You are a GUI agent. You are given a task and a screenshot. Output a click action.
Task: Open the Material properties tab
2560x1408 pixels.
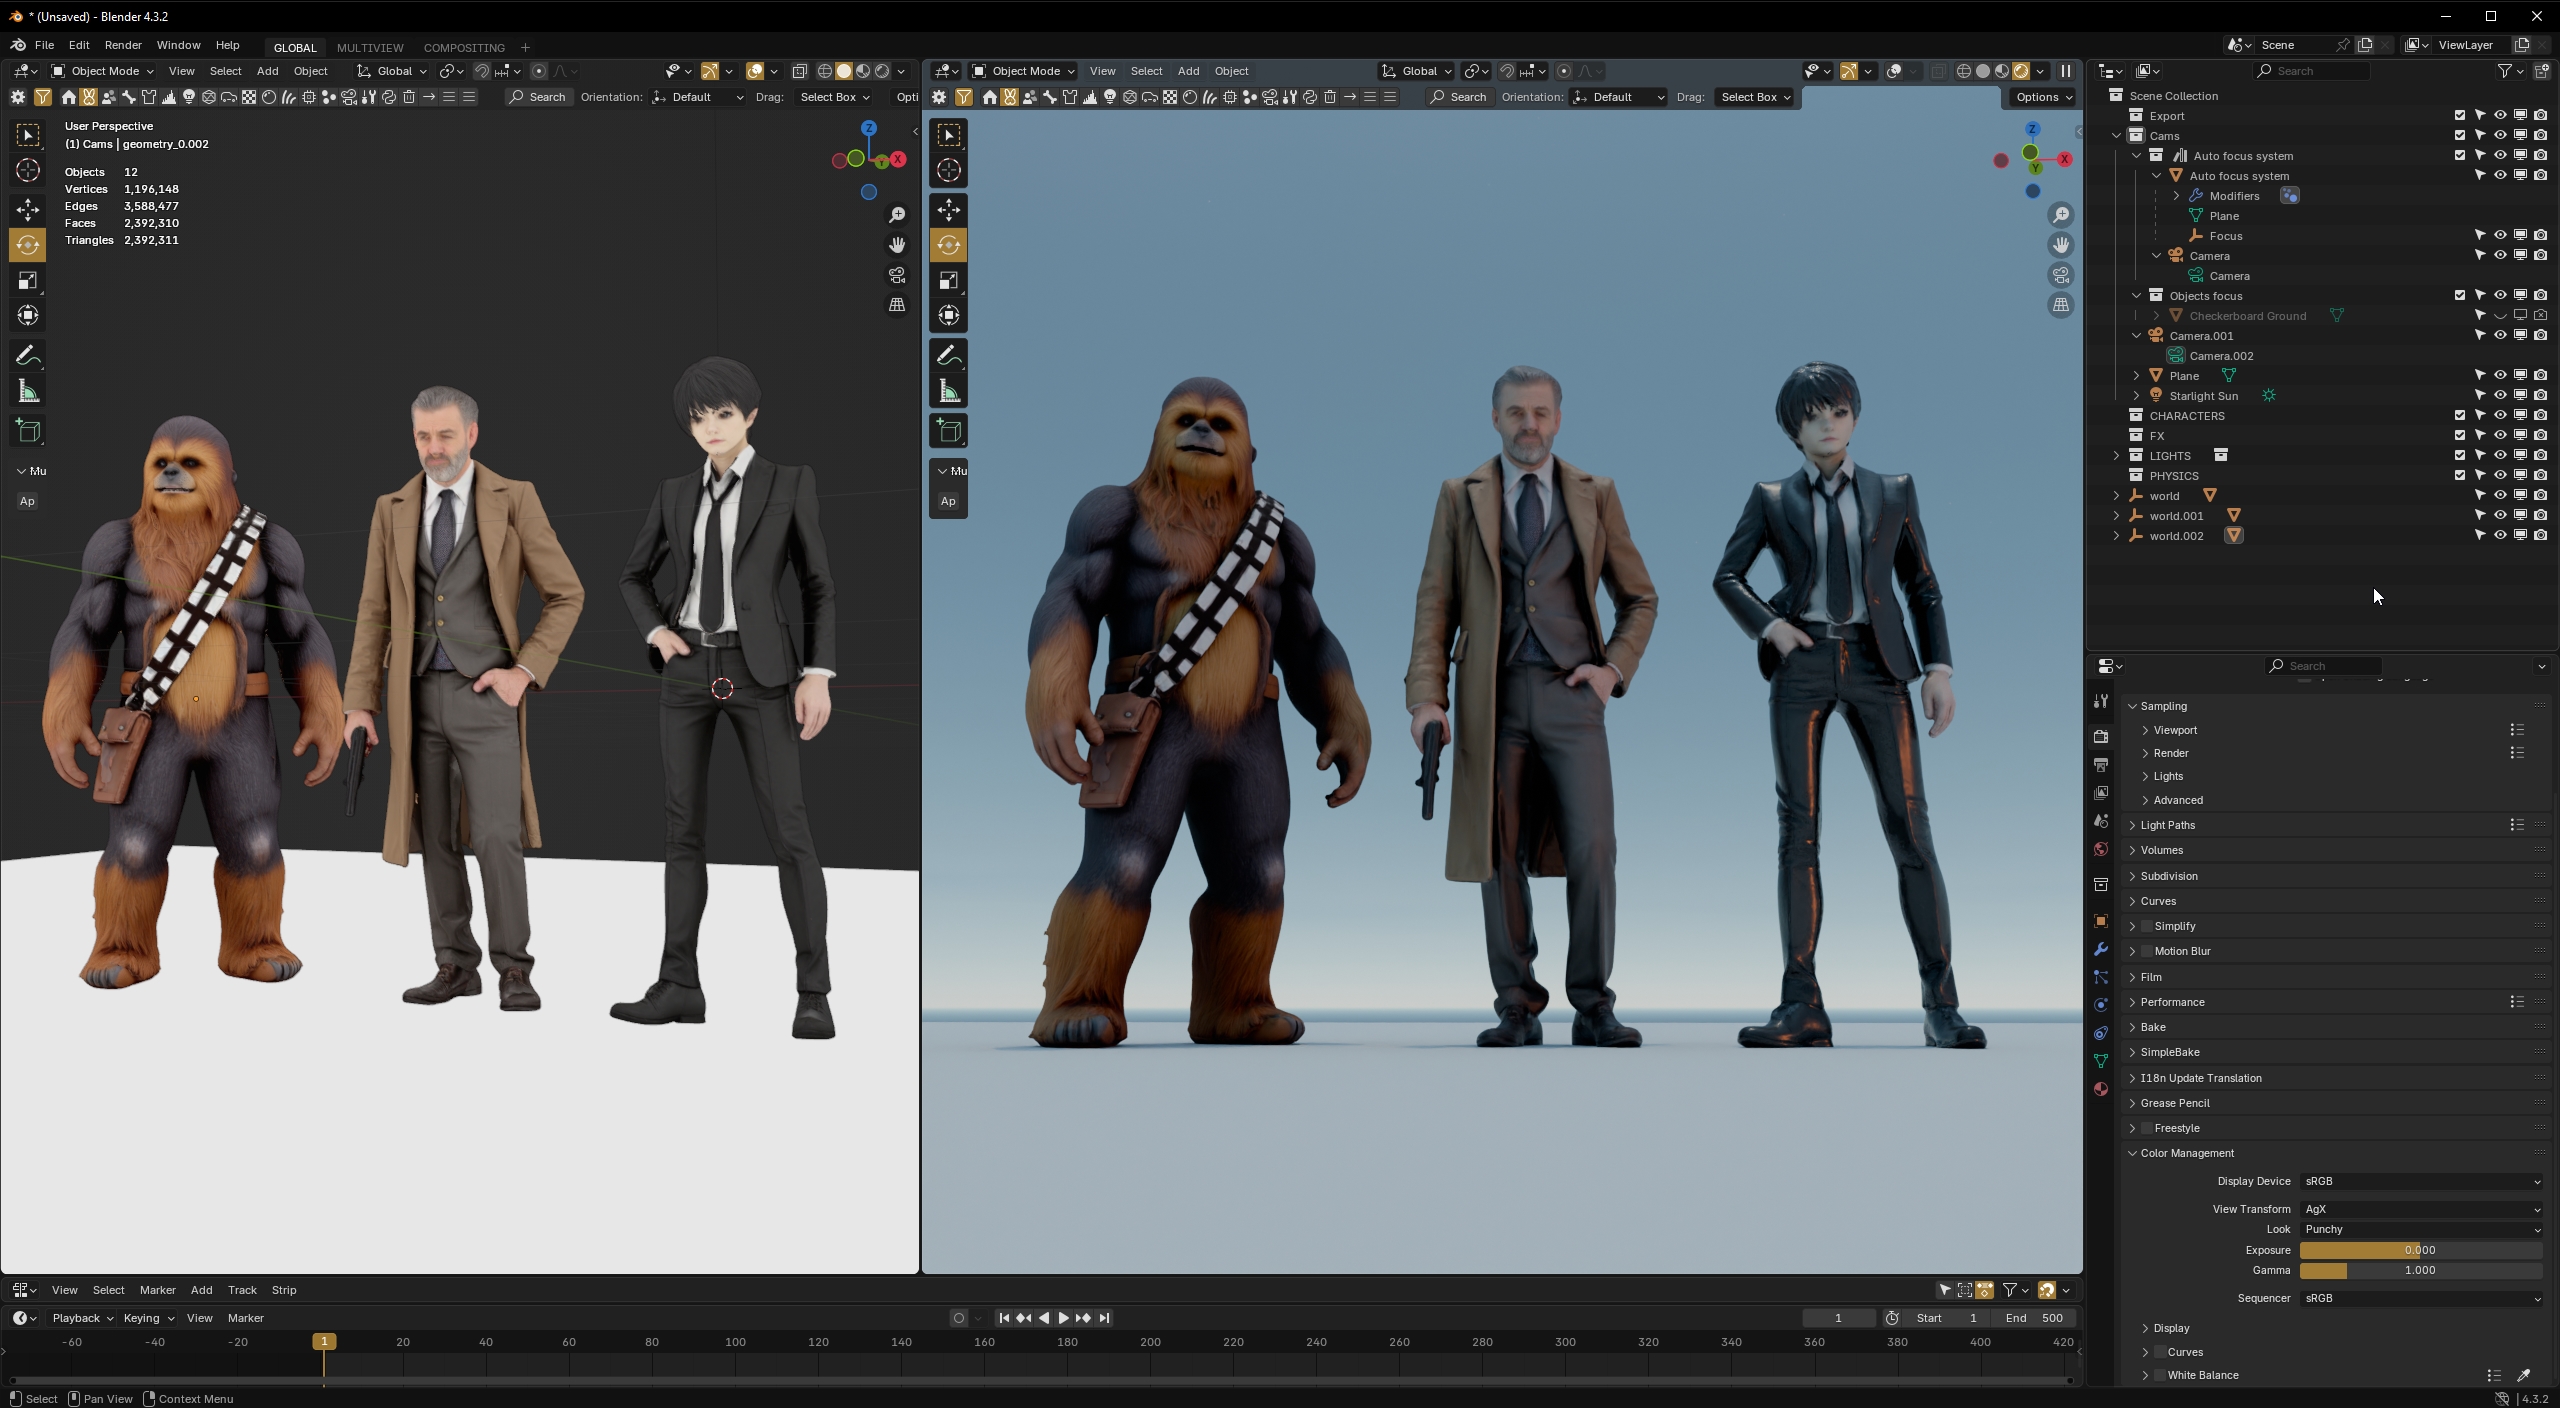point(2101,1089)
